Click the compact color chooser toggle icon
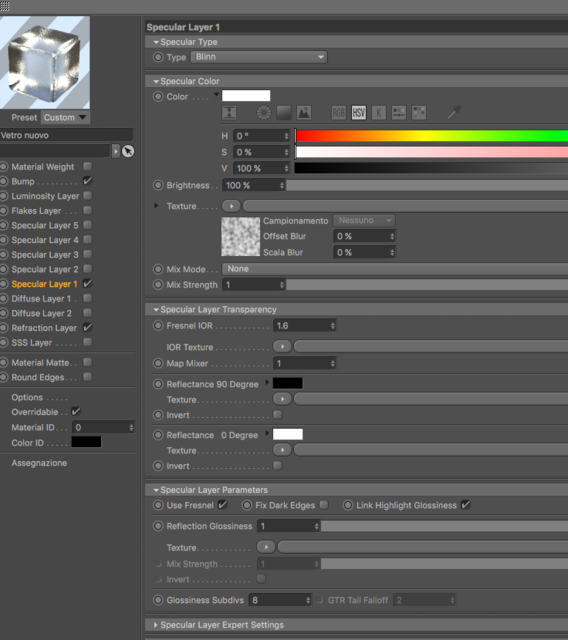This screenshot has height=640, width=568. (x=229, y=113)
